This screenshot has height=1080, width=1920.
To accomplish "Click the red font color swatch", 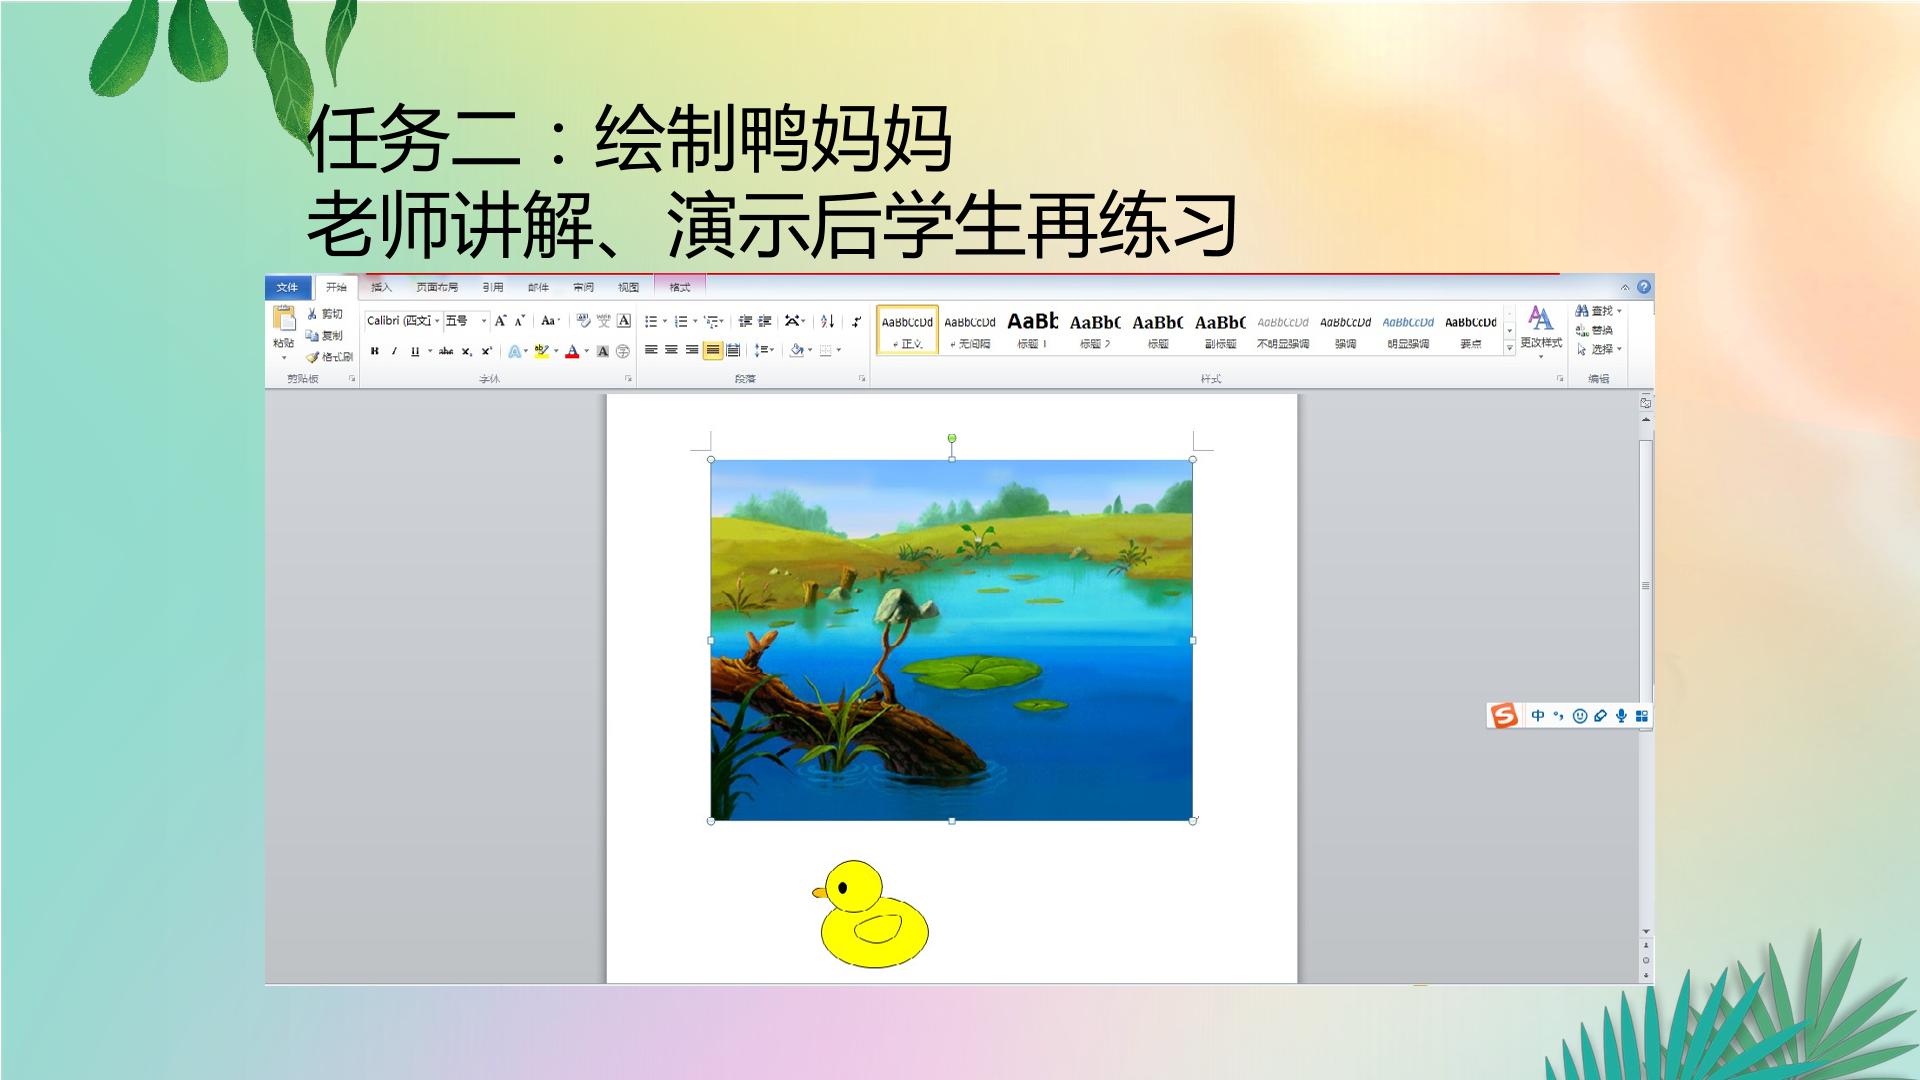I will 572,351.
